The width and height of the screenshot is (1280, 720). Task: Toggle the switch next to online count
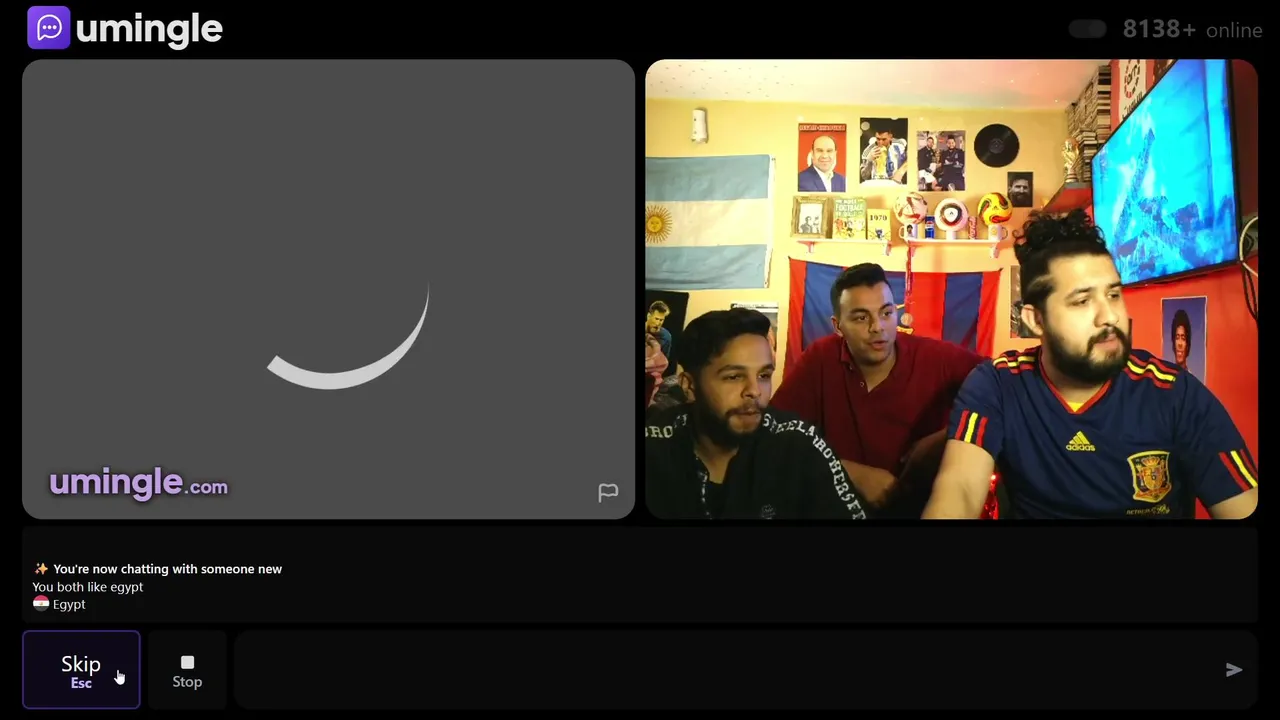click(x=1087, y=30)
